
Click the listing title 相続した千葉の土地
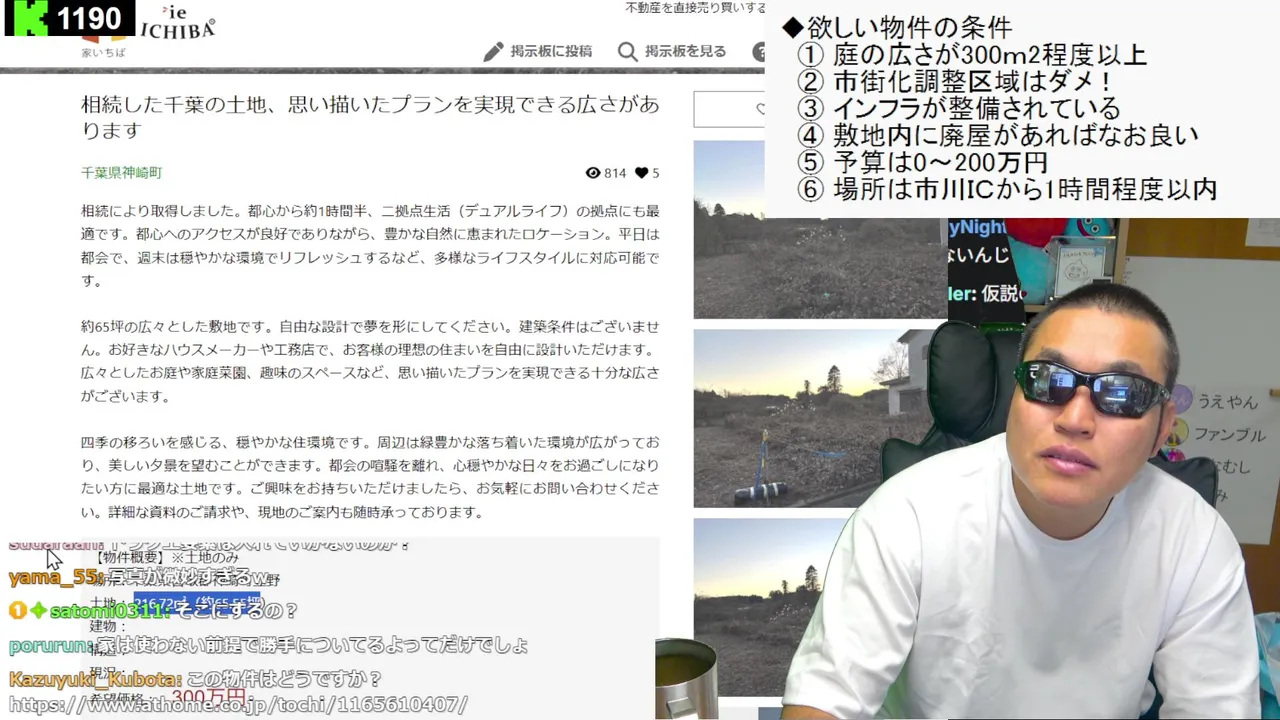tap(370, 117)
